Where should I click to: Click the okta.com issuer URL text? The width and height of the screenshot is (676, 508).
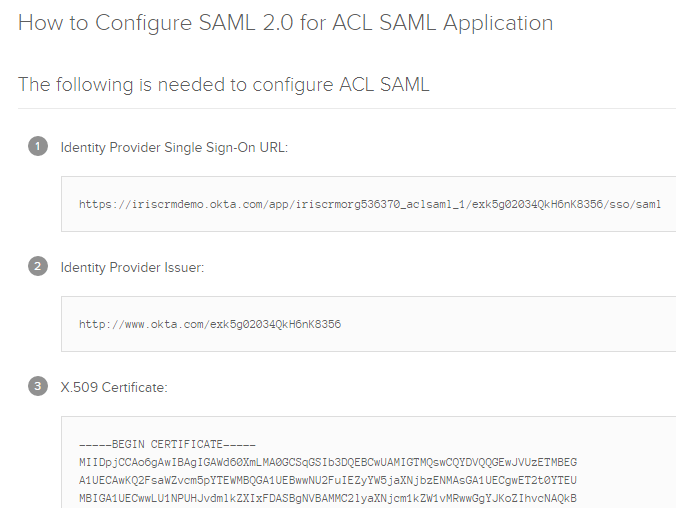[210, 324]
